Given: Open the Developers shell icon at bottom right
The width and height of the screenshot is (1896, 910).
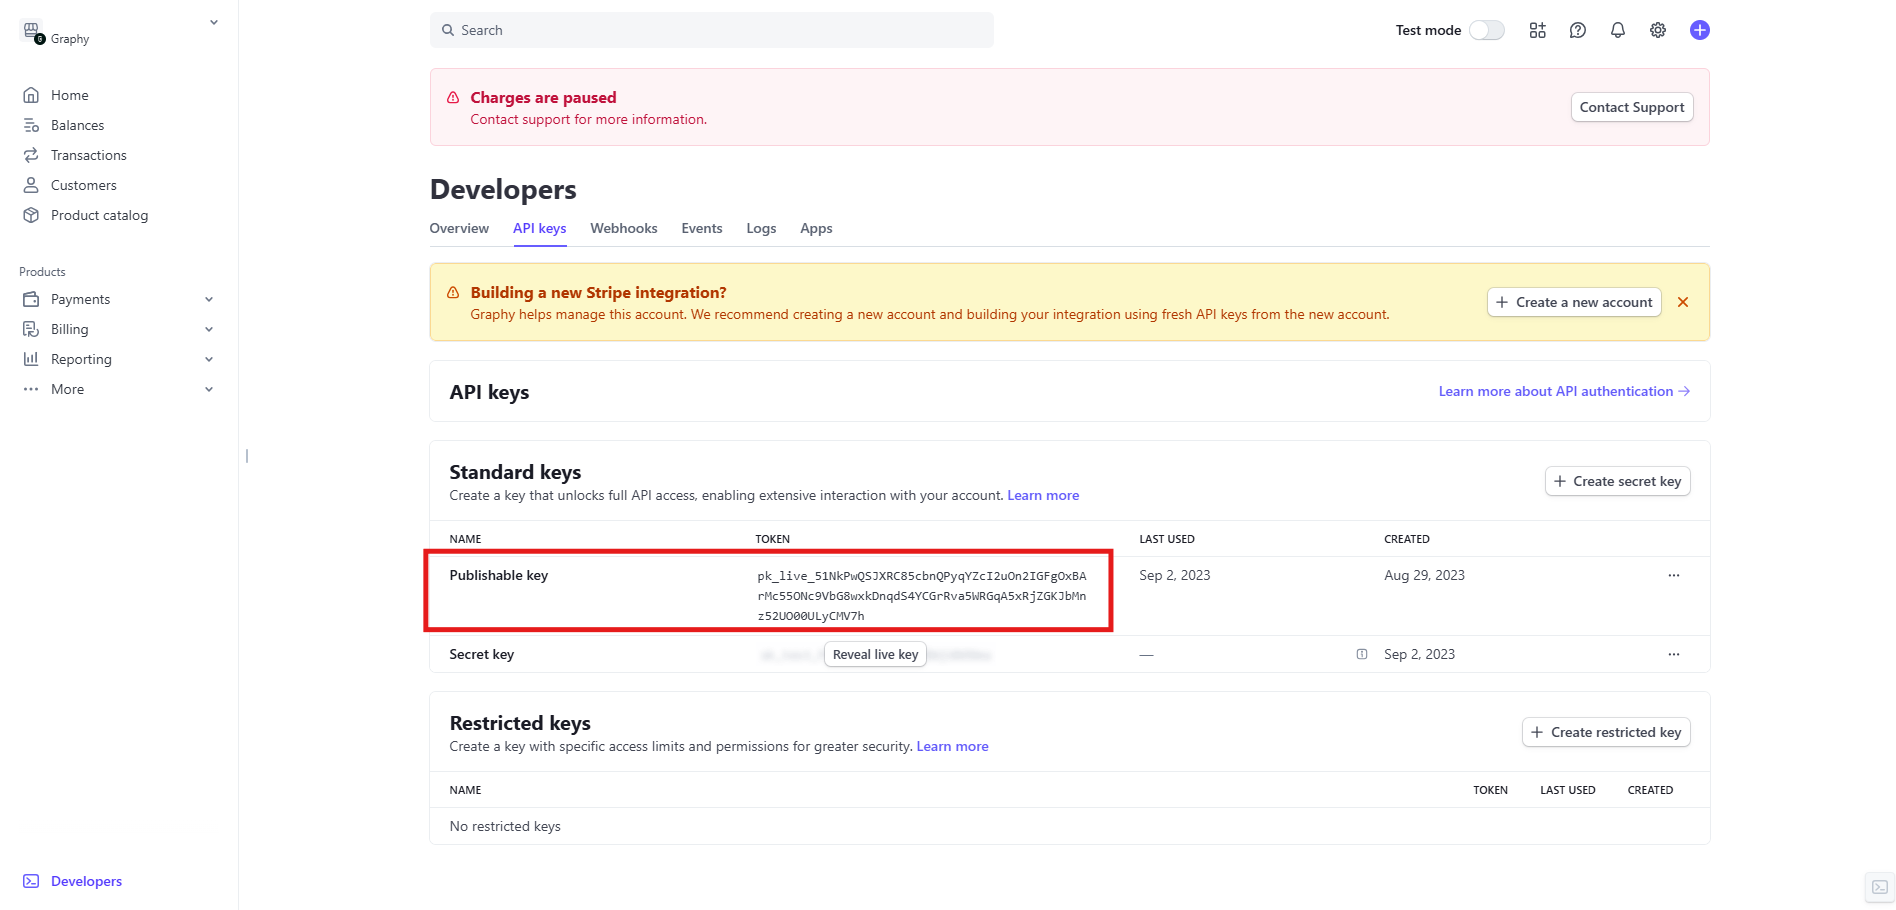Looking at the screenshot, I should click(x=1879, y=887).
